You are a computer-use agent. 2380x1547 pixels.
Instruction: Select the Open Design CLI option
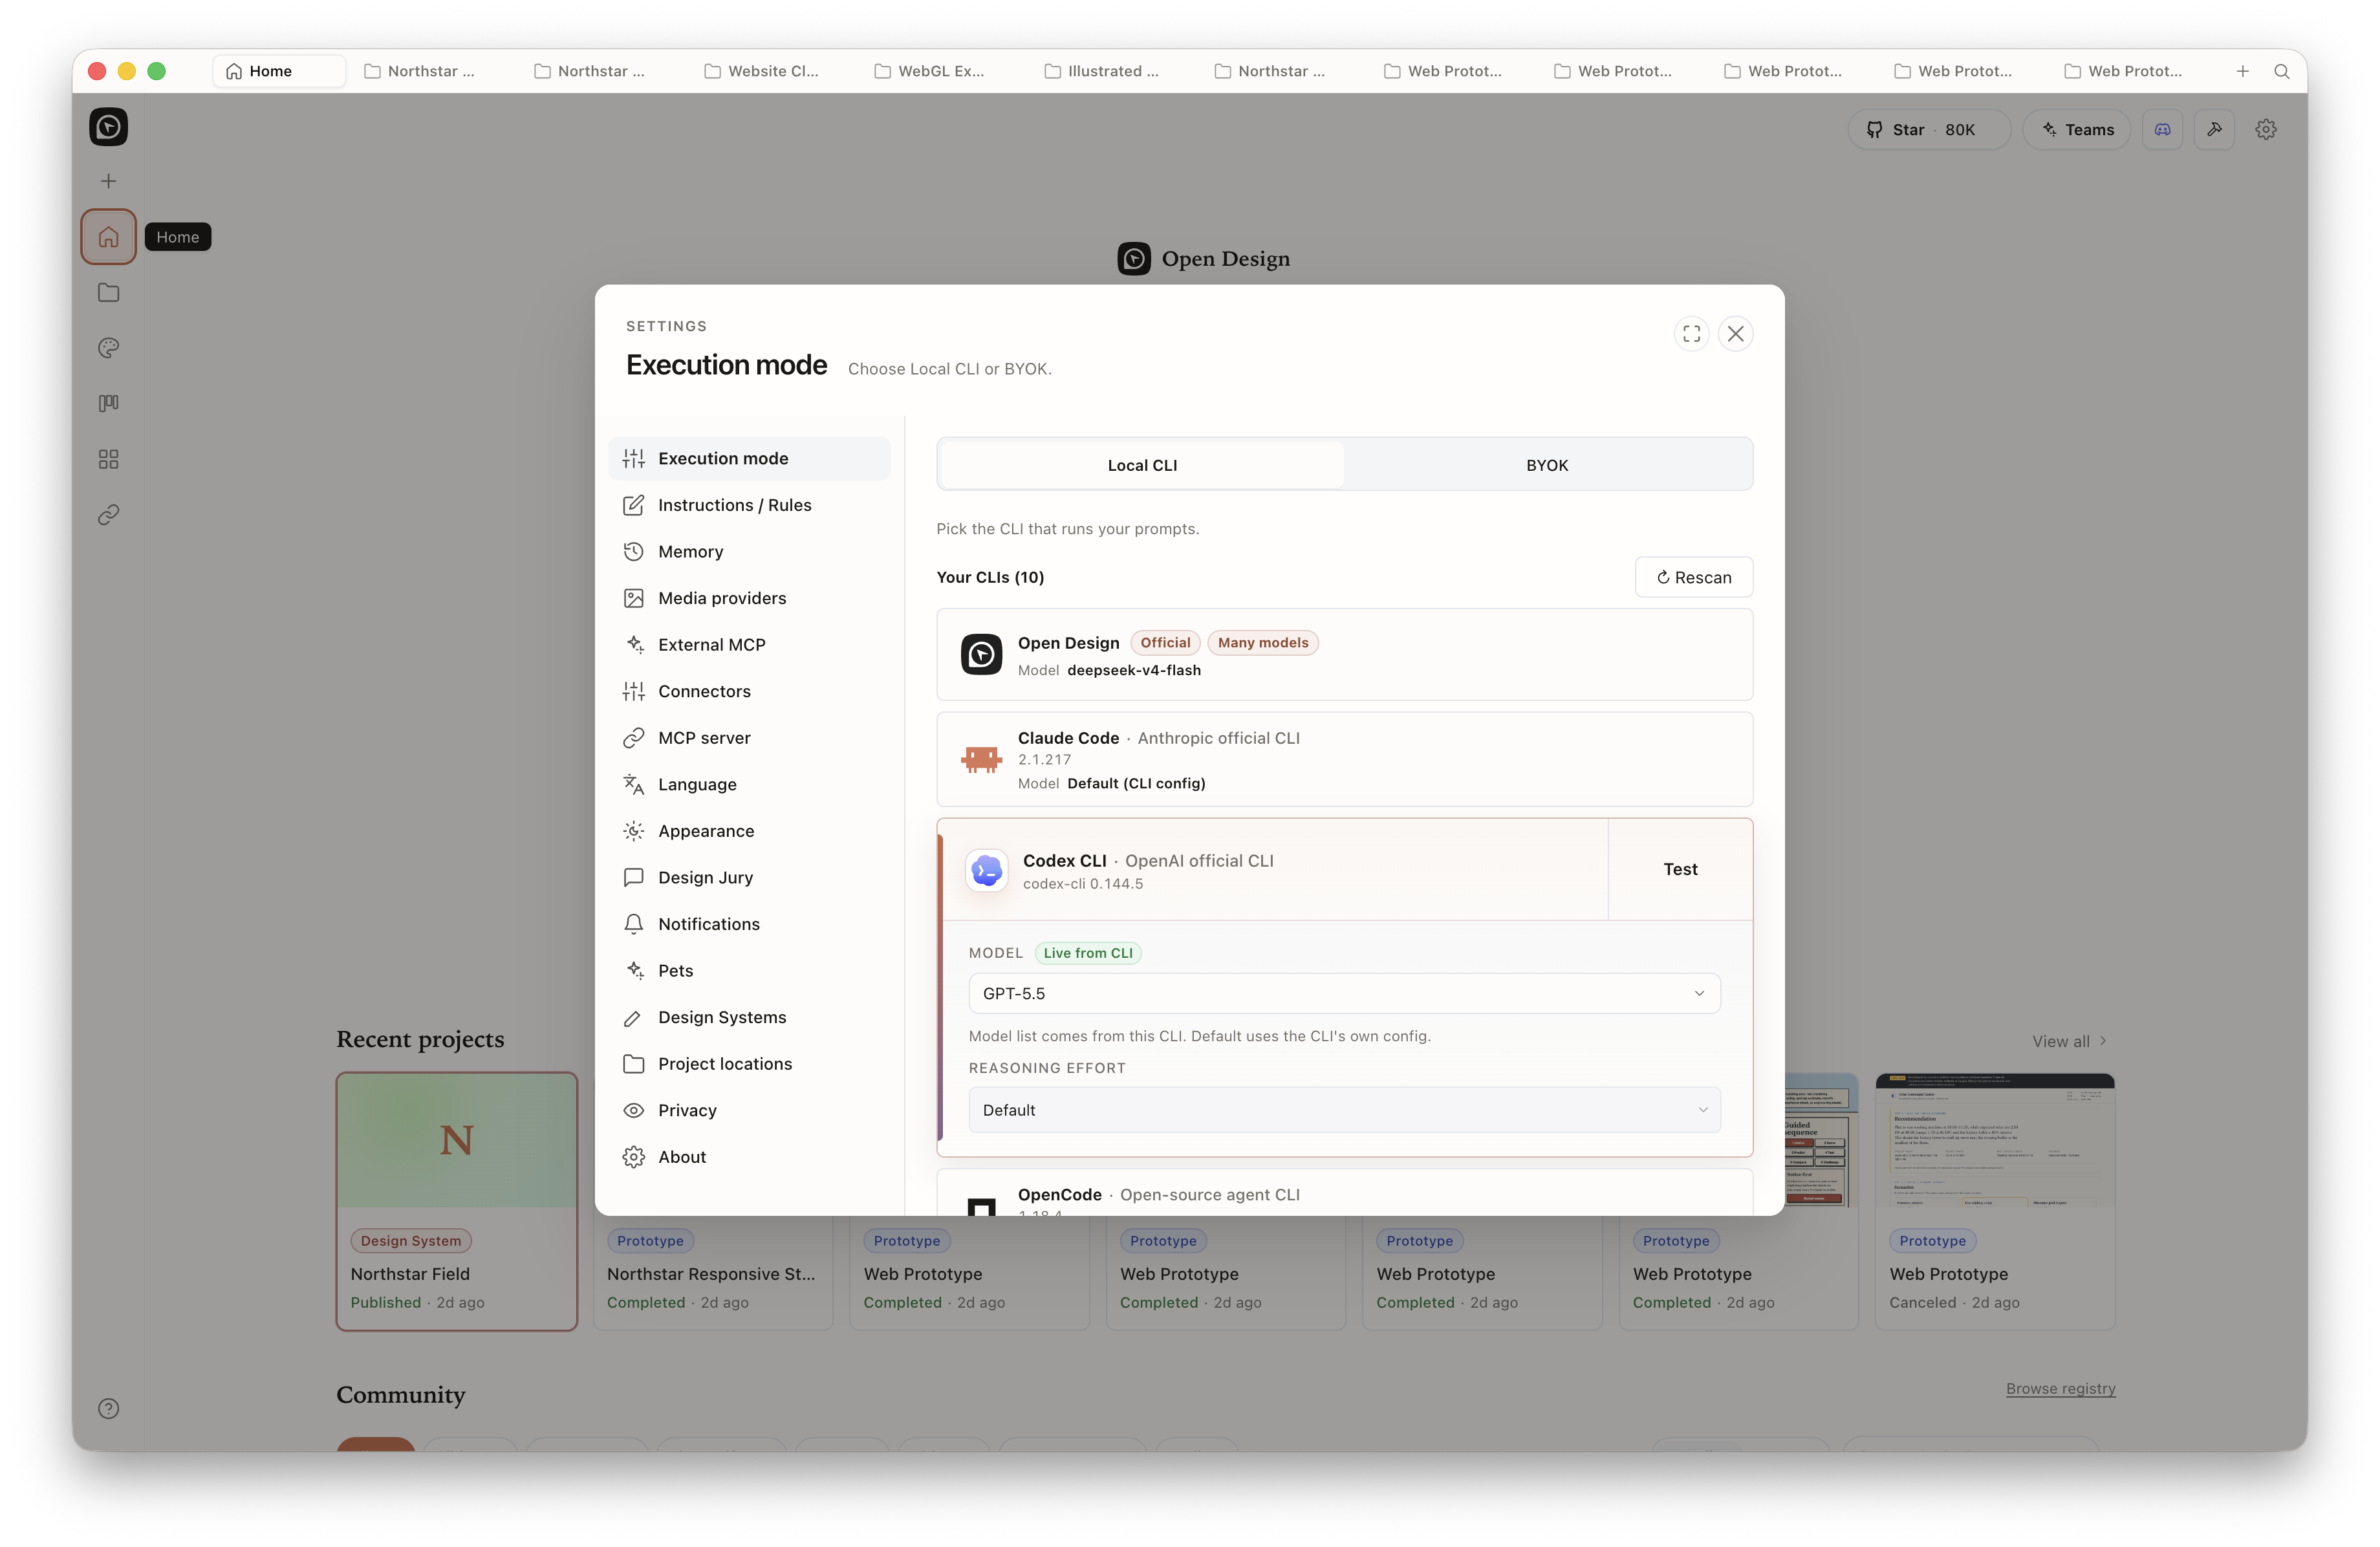1344,655
